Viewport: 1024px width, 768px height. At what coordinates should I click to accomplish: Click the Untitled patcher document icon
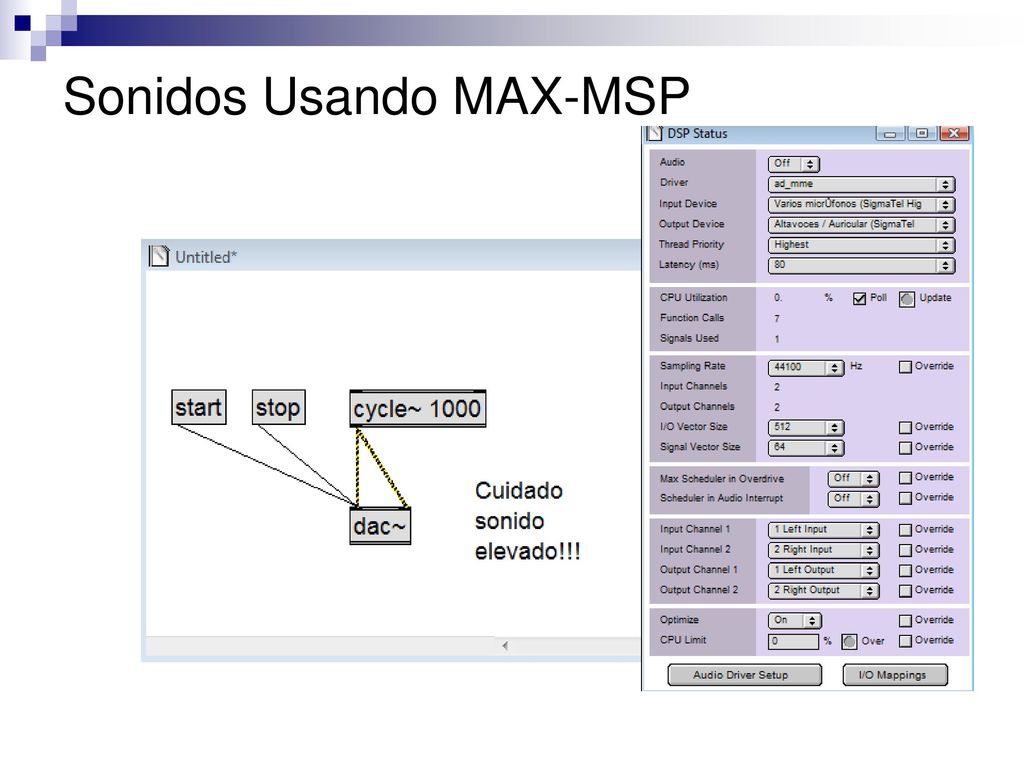point(158,257)
